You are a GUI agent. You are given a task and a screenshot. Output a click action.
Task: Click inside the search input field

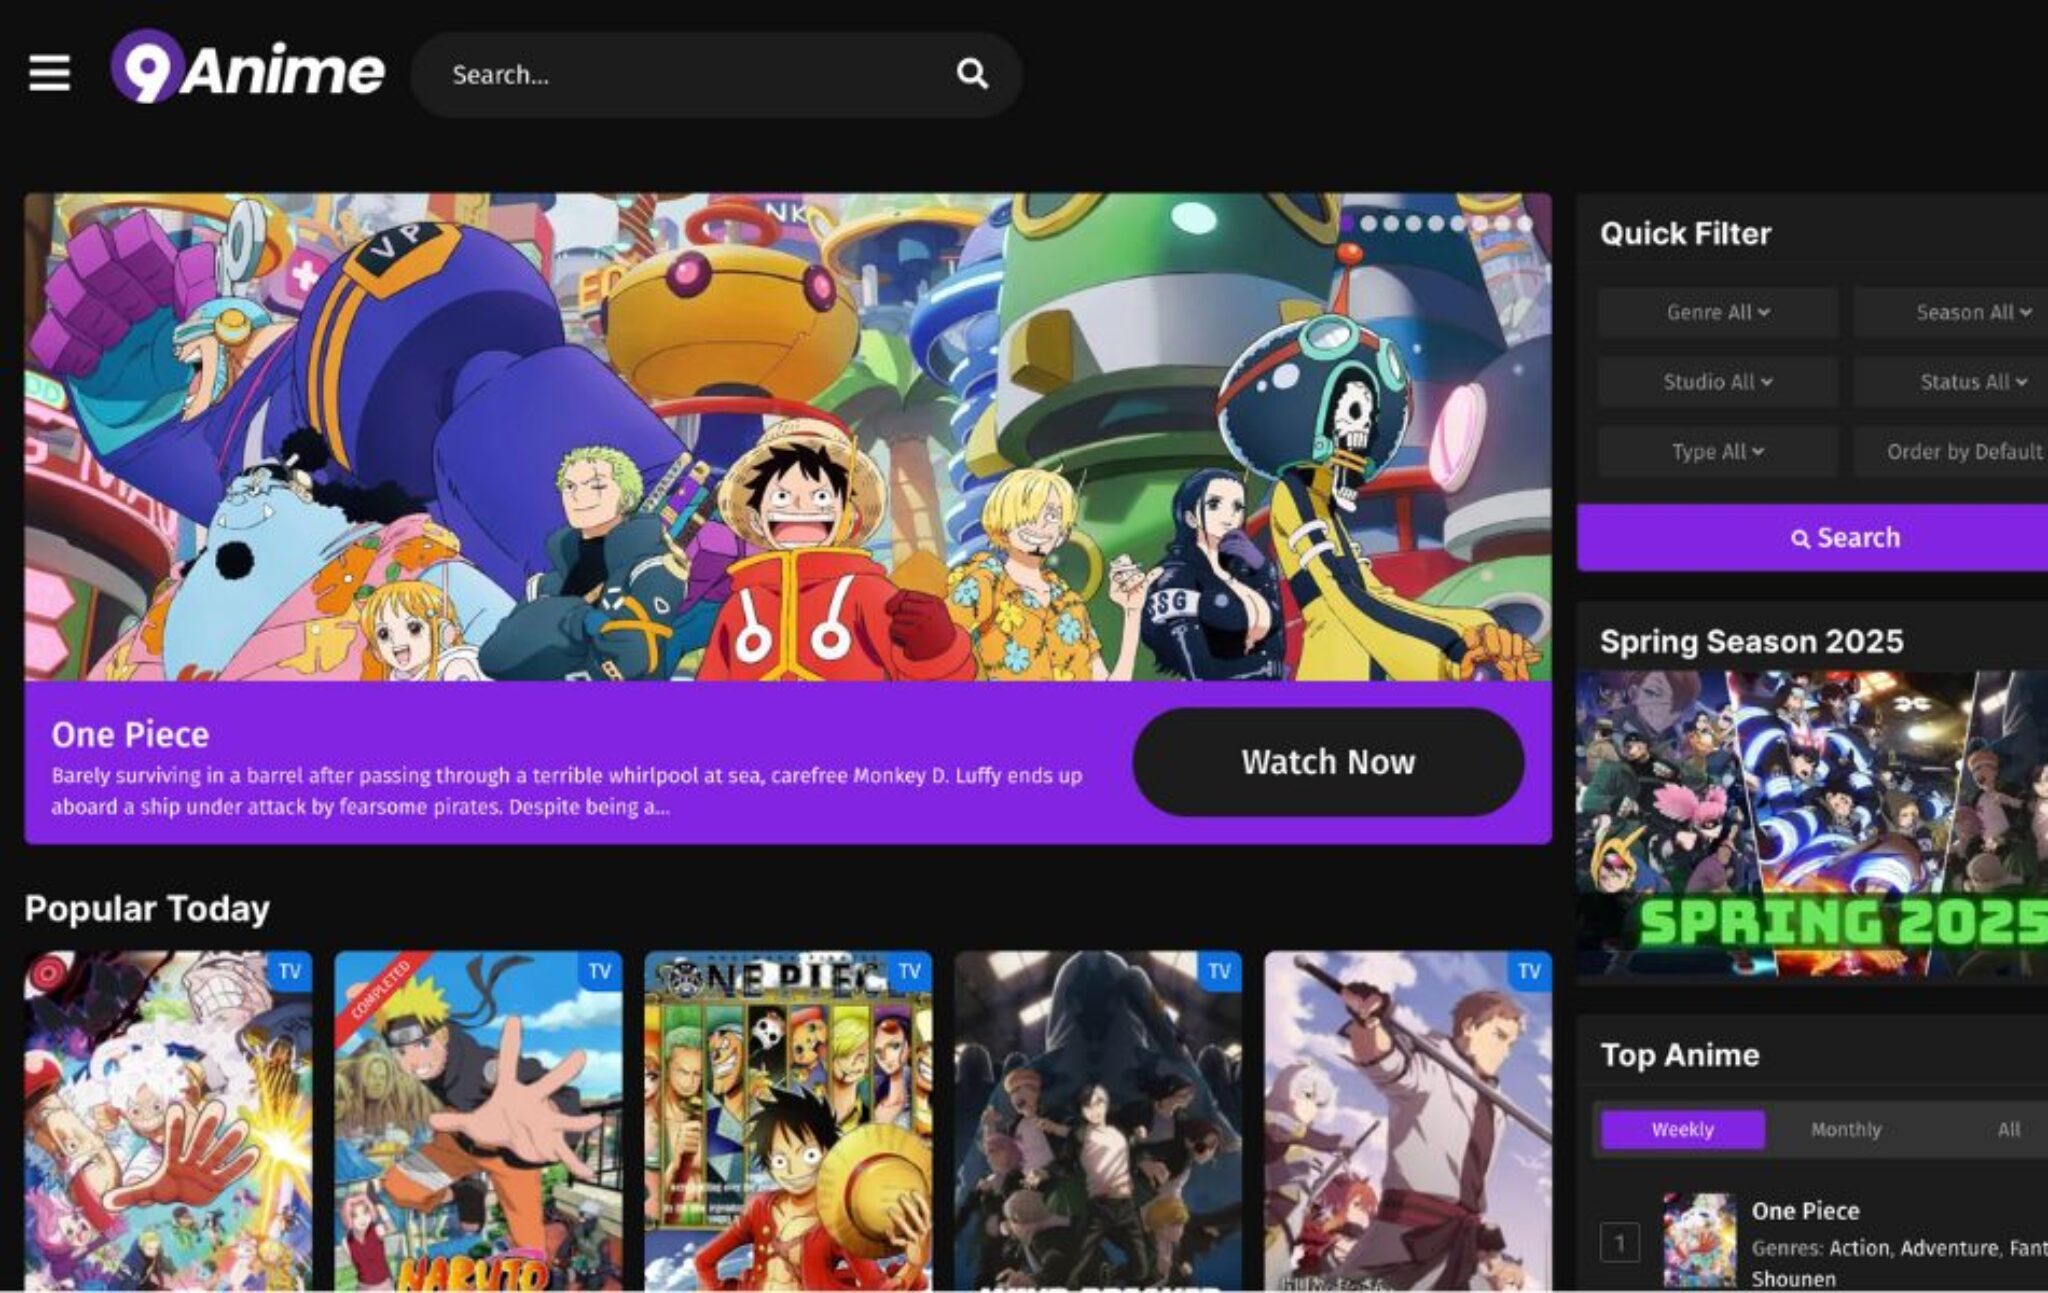(650, 73)
